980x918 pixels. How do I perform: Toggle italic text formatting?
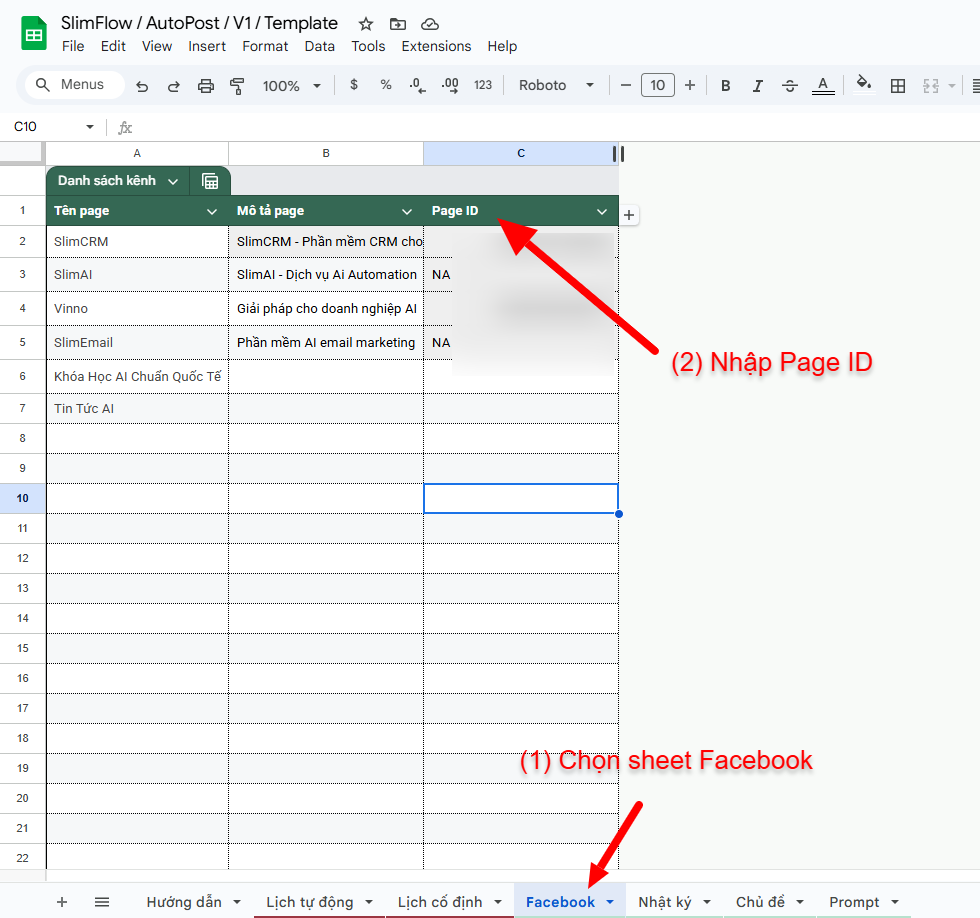[757, 86]
